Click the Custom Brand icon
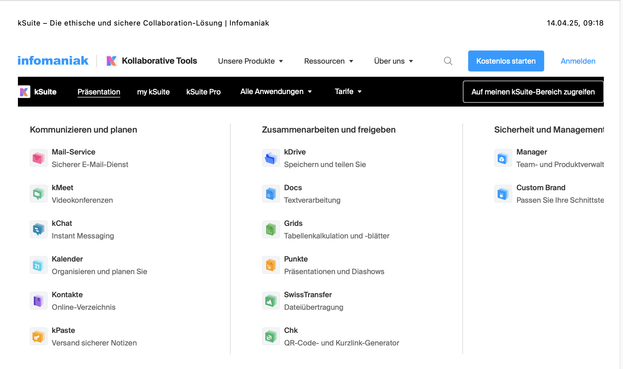623x369 pixels. (503, 194)
